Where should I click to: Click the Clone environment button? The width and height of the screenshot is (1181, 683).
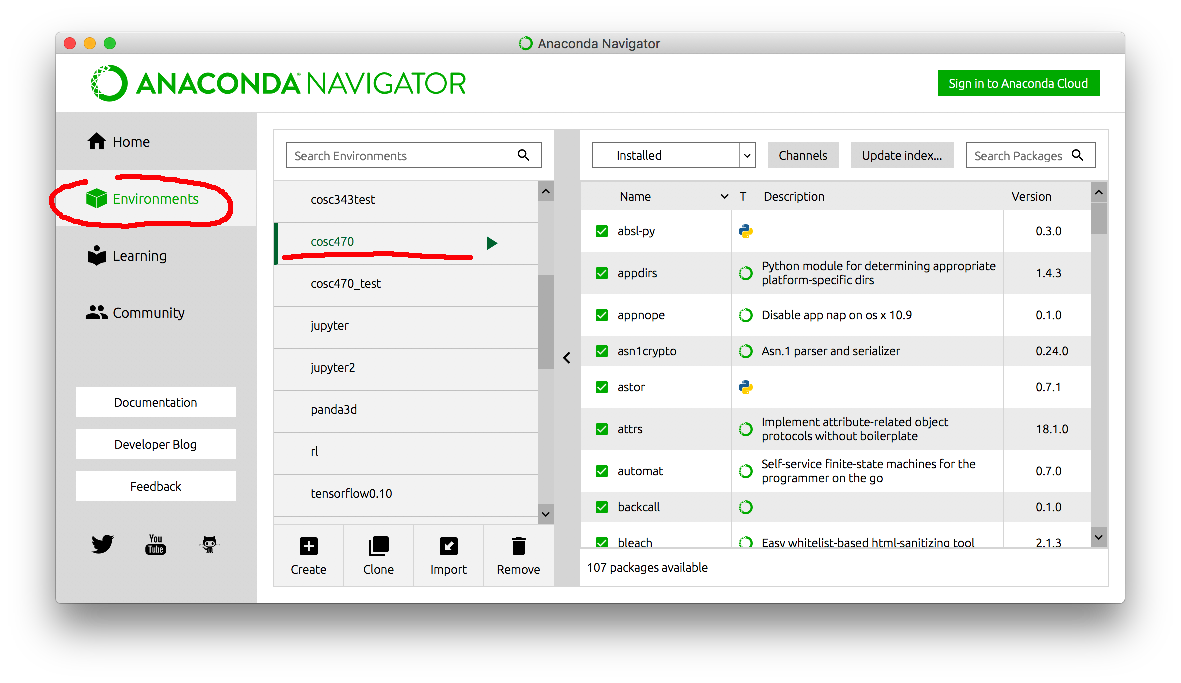click(x=378, y=556)
